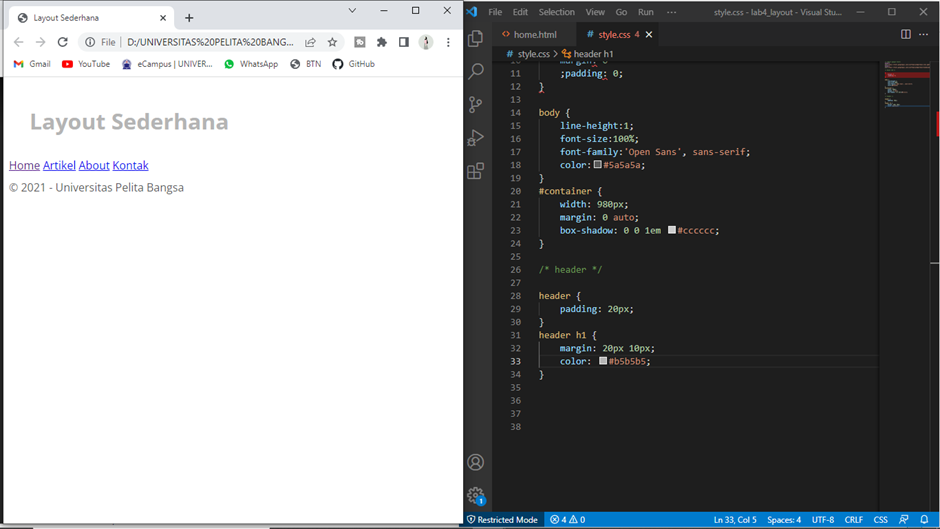Click the Kontak link on the page
Viewport: 940px width, 529px height.
click(131, 166)
